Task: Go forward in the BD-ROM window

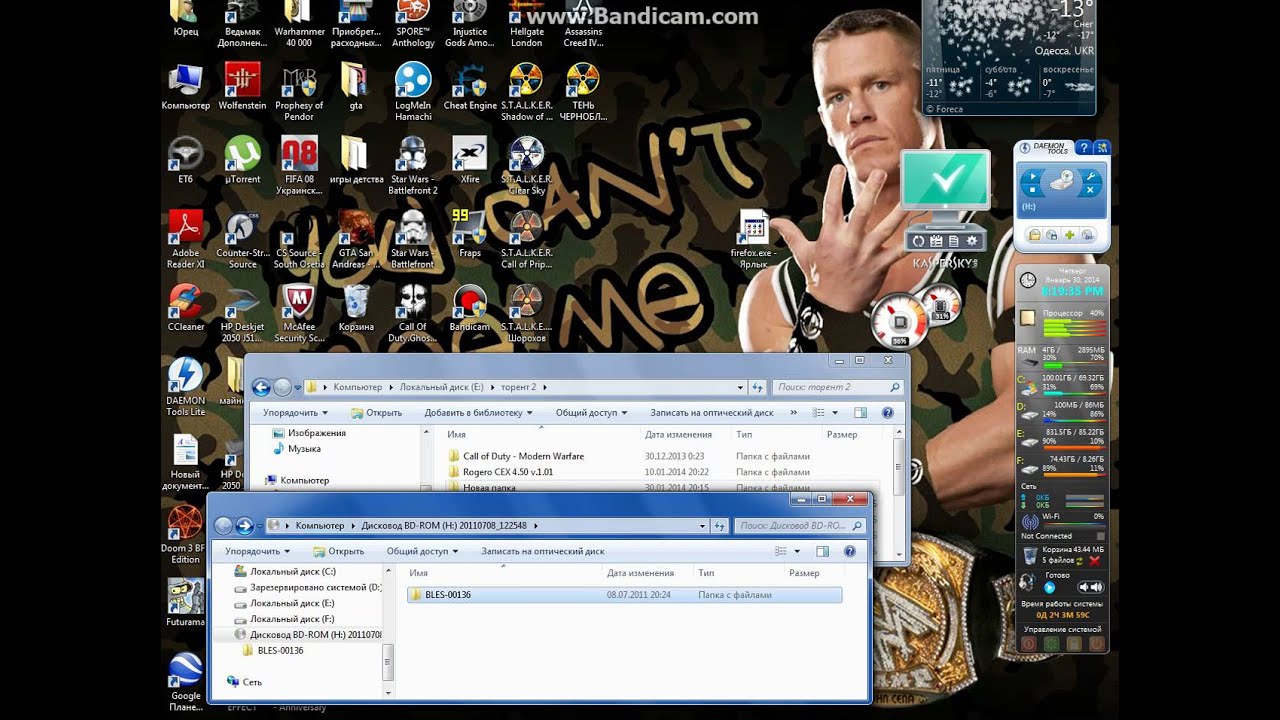Action: pyautogui.click(x=244, y=526)
